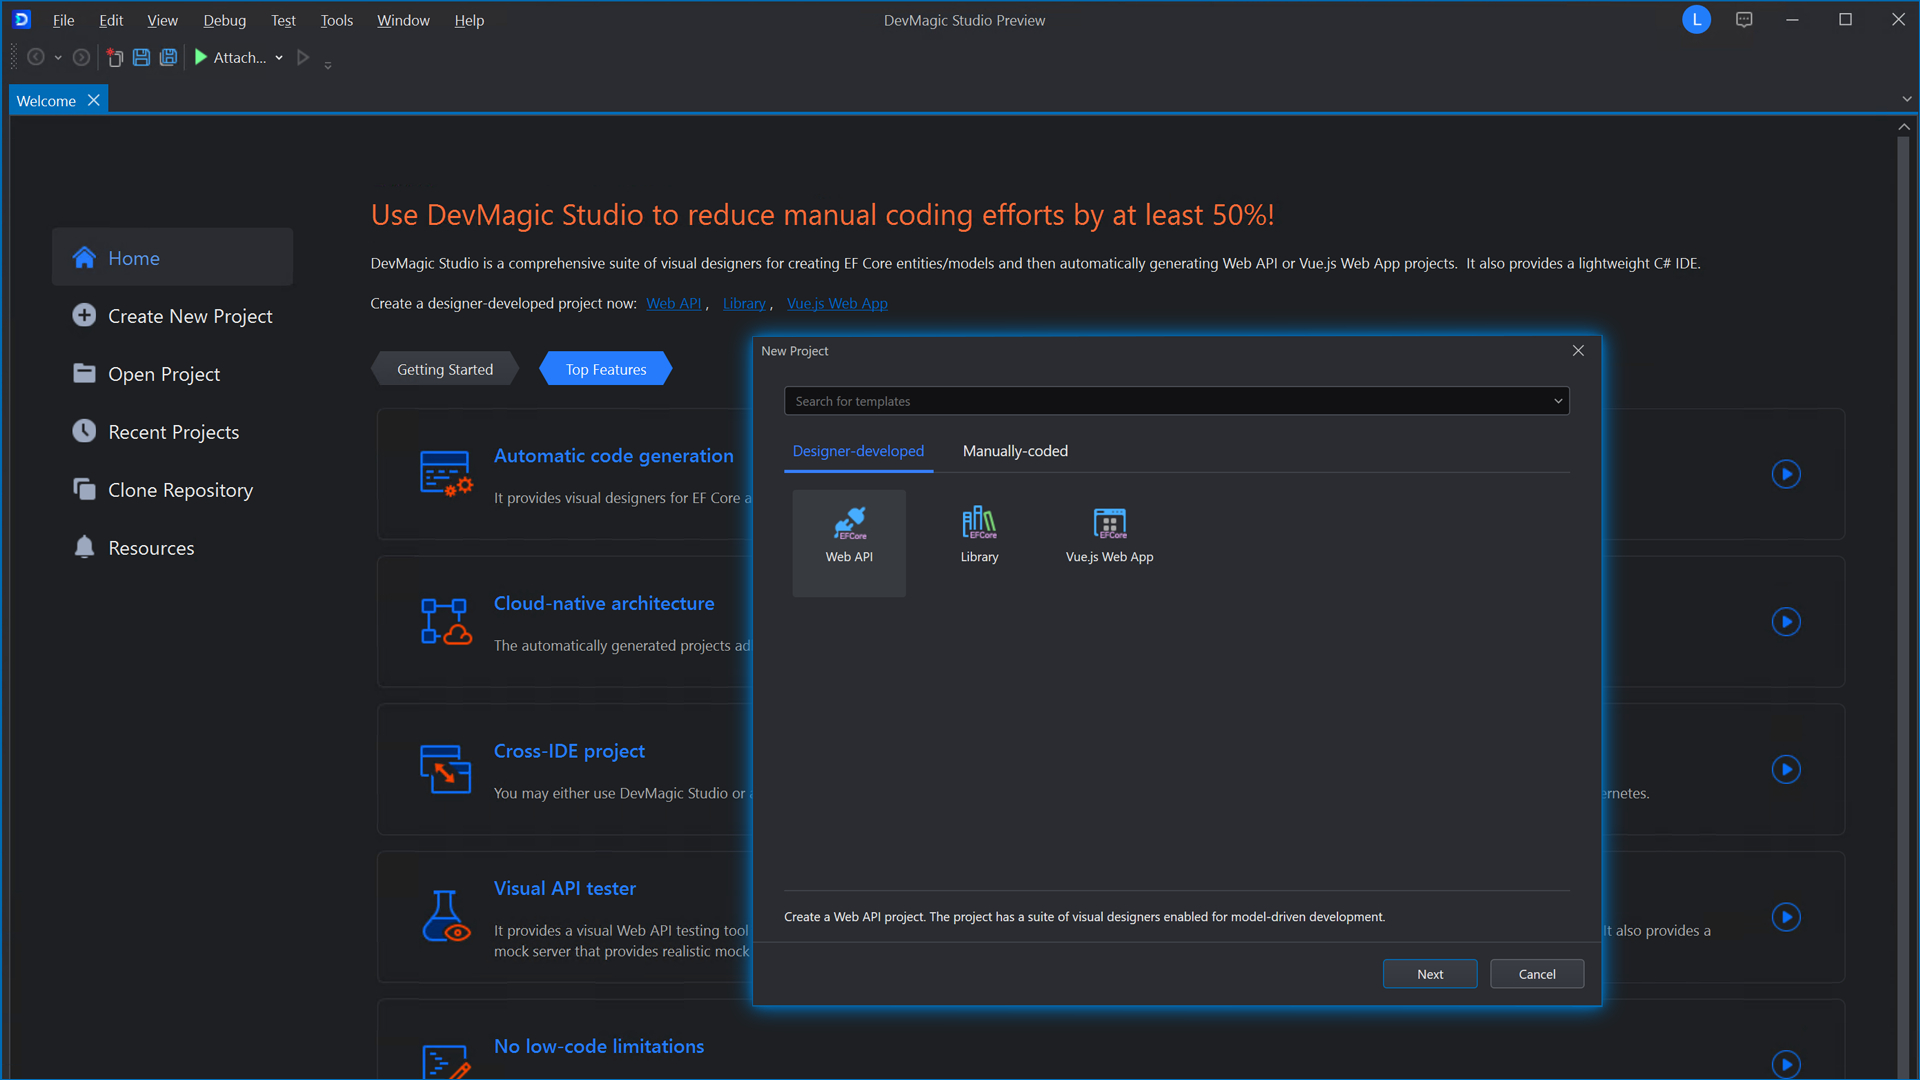Image resolution: width=1920 pixels, height=1080 pixels.
Task: Open the Help menu
Action: pos(469,20)
